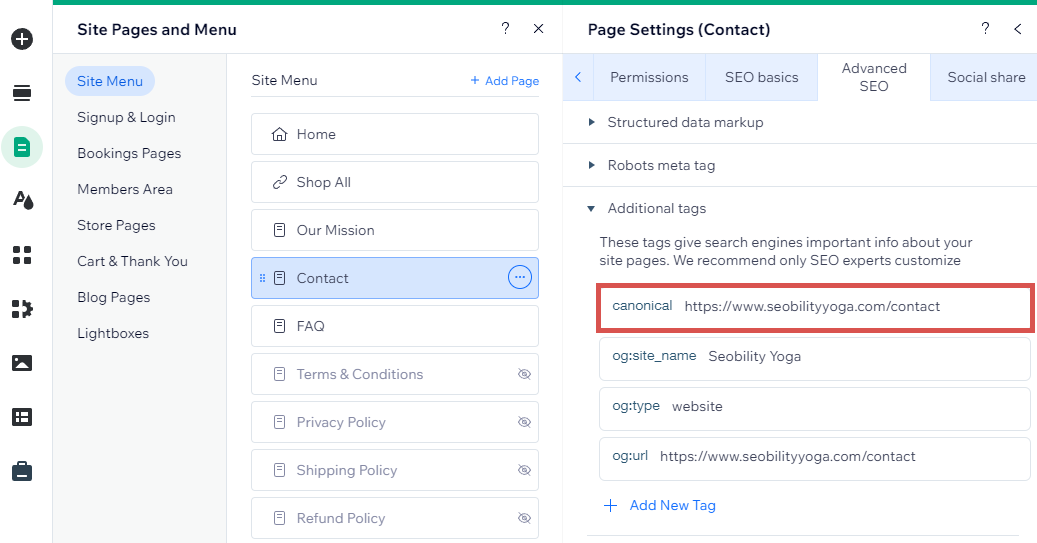This screenshot has height=543, width=1037.
Task: Edit the og:url tag field
Action: point(815,458)
